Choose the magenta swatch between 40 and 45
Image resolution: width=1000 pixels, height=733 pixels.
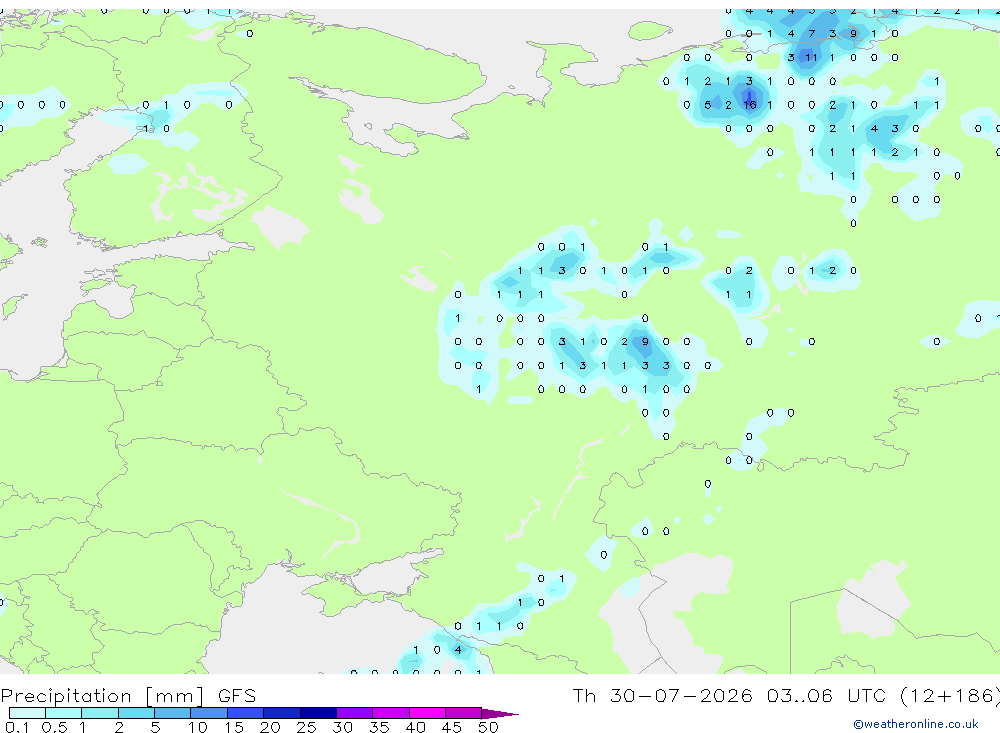[x=427, y=713]
